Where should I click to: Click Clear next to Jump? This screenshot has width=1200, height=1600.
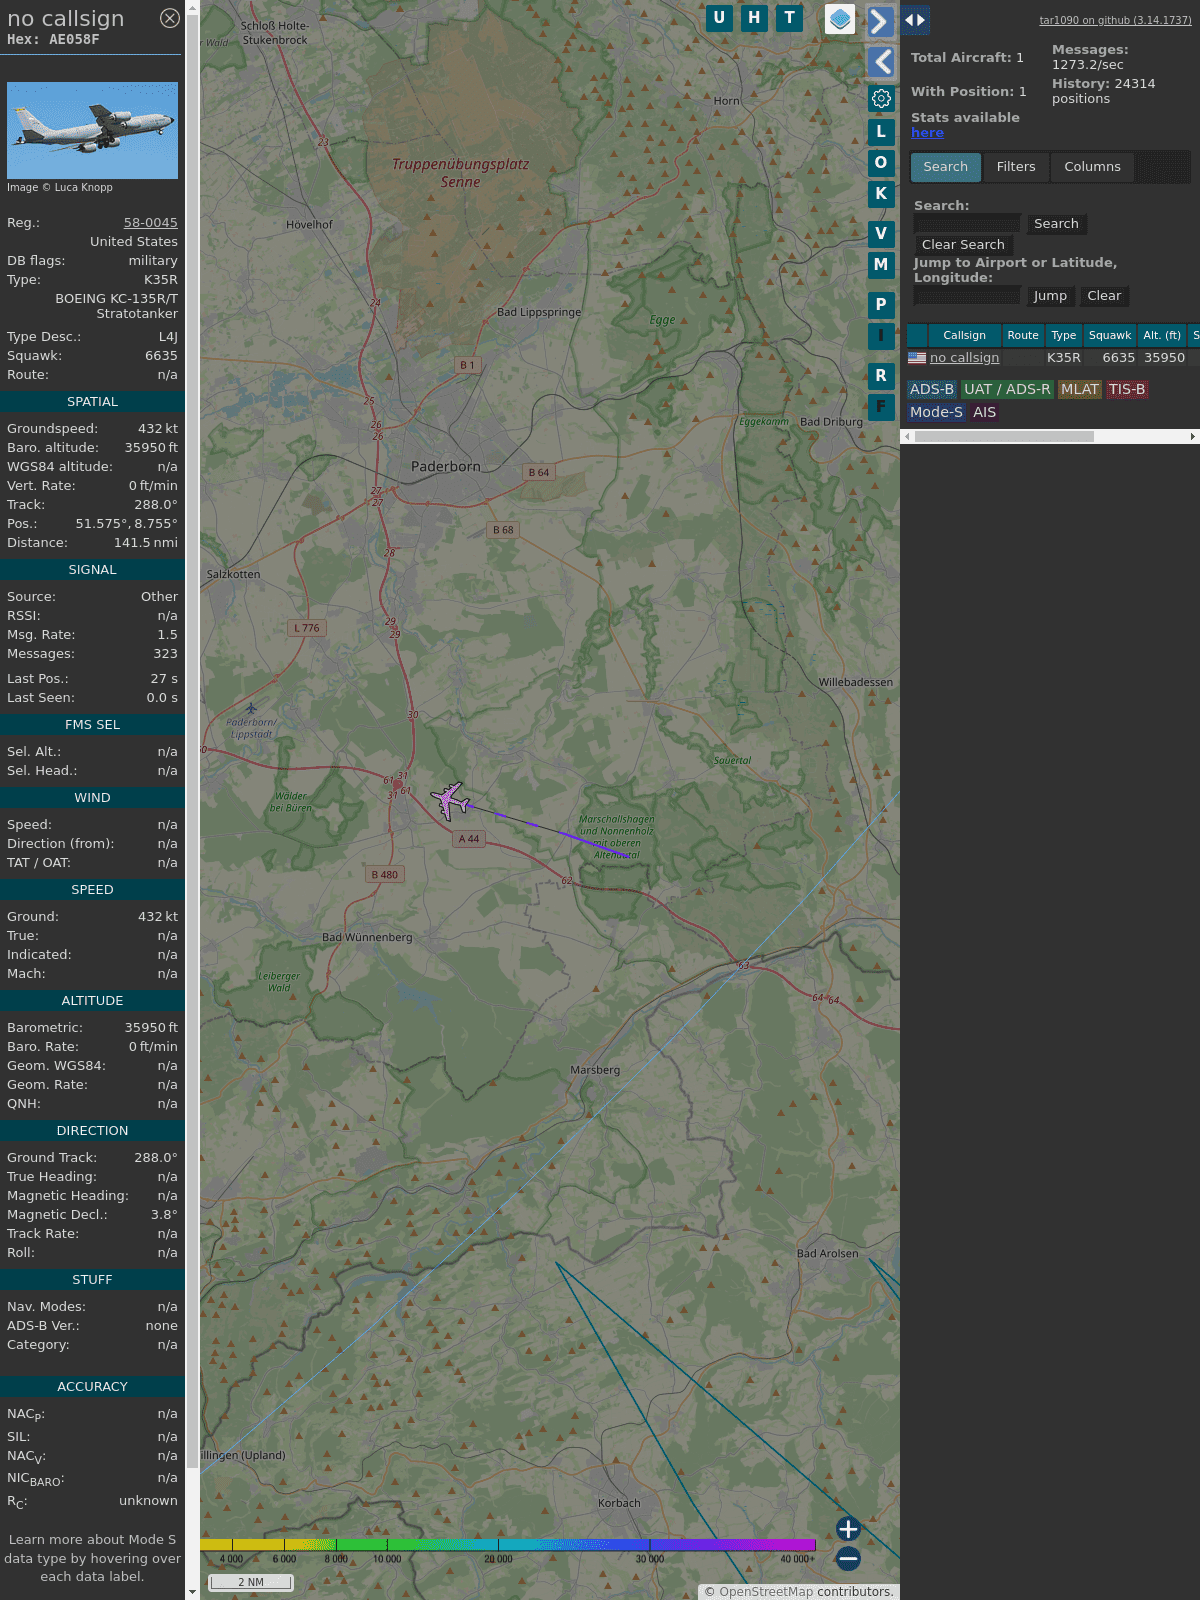[x=1104, y=296]
